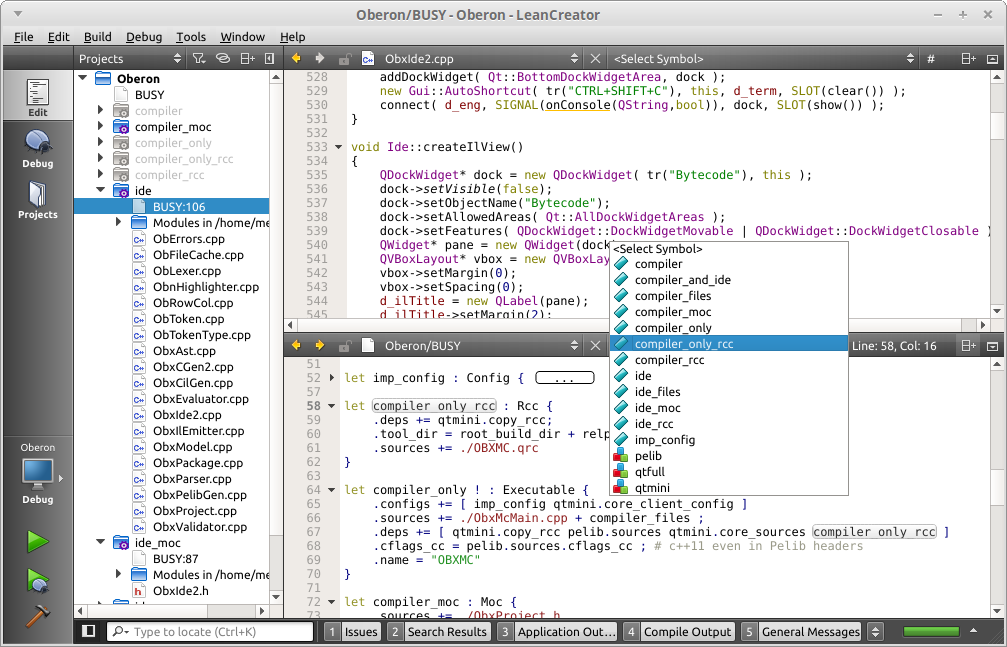
Task: Click the Type to locate input field
Action: click(210, 631)
